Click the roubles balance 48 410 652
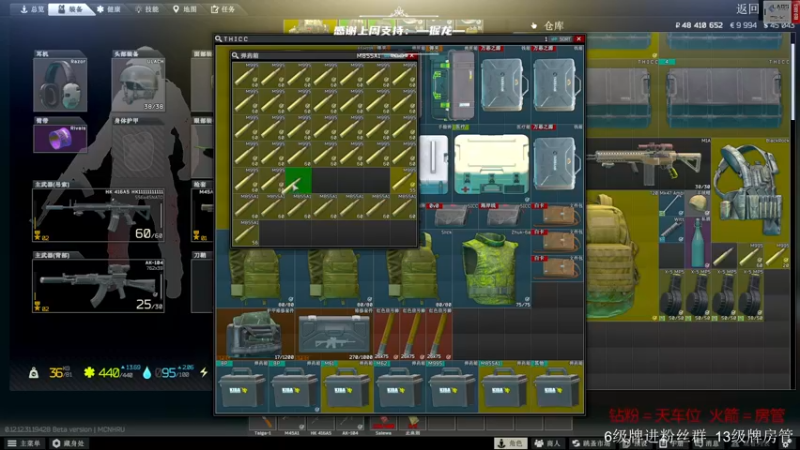 [699, 25]
